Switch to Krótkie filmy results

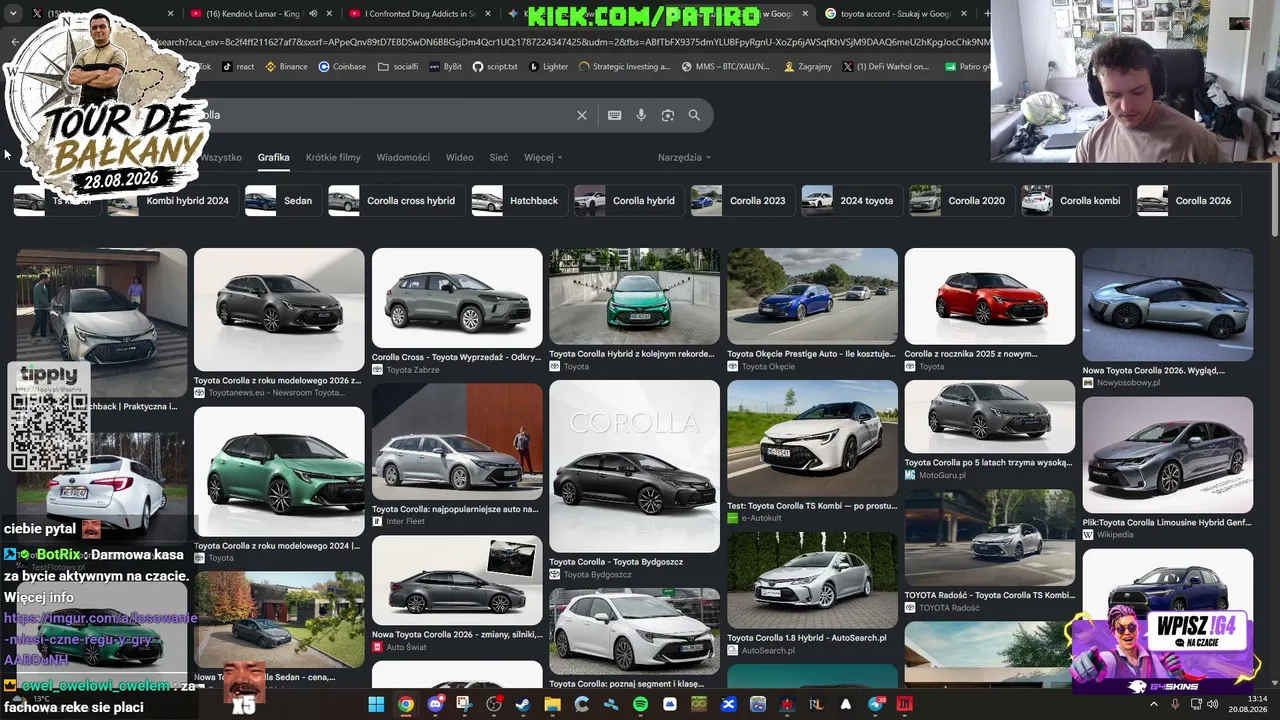[x=333, y=157]
